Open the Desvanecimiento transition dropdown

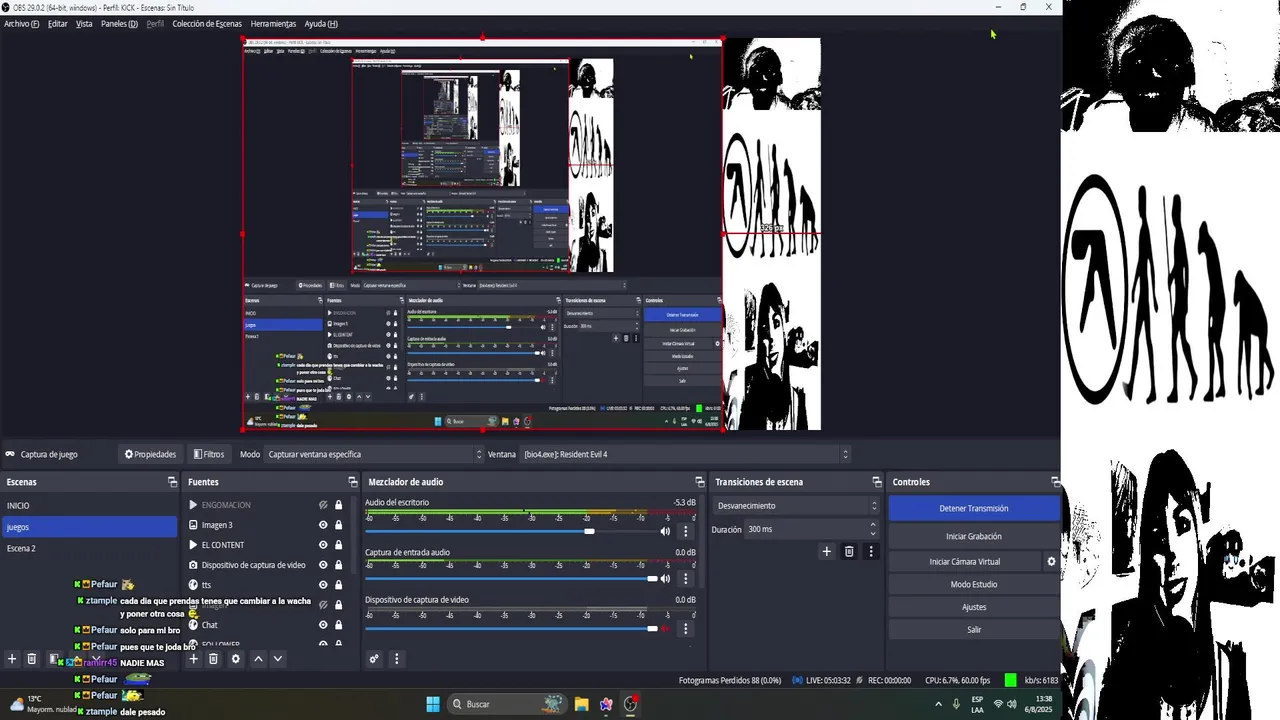[797, 505]
